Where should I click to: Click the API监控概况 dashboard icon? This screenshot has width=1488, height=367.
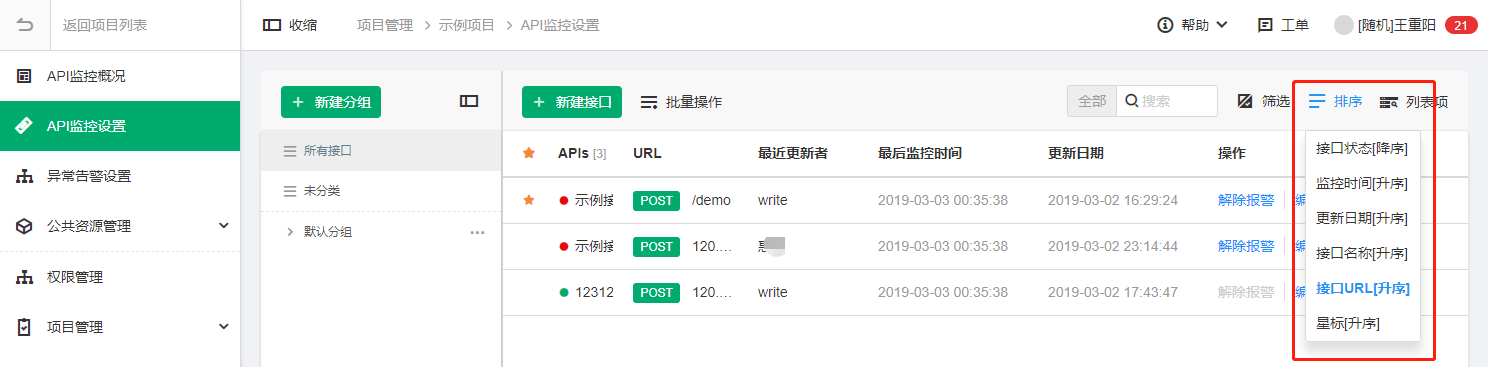click(24, 76)
